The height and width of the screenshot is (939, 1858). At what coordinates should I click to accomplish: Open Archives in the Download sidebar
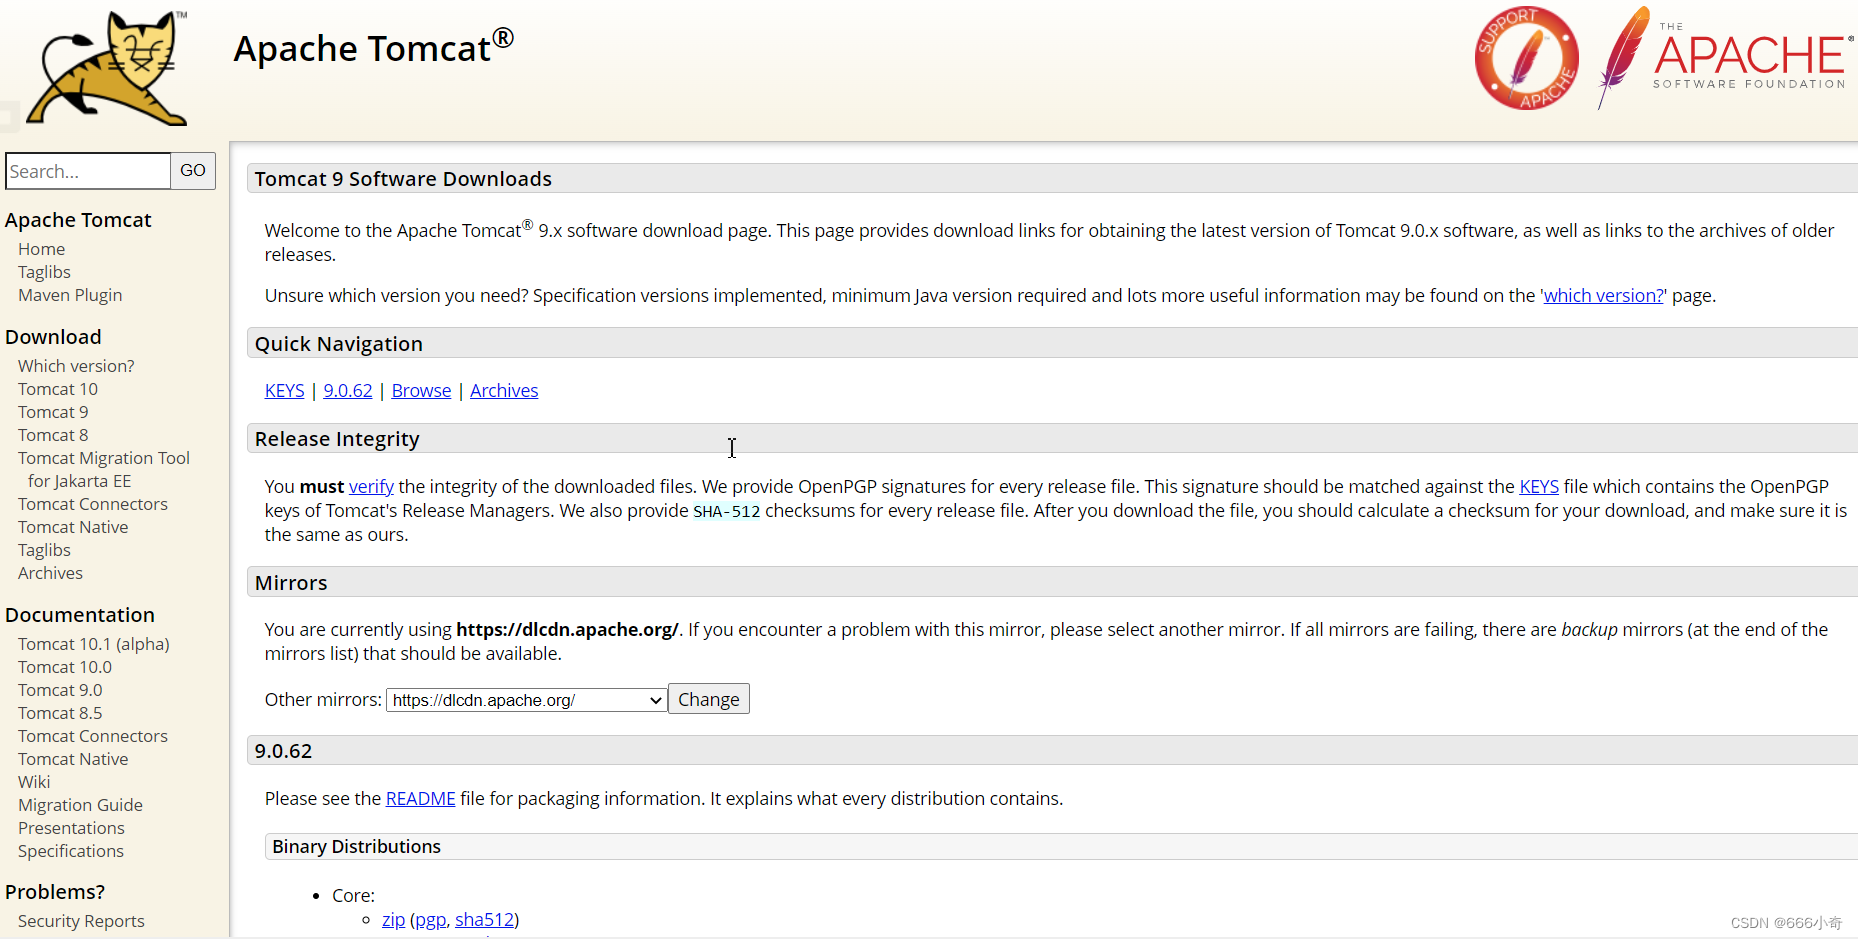pyautogui.click(x=50, y=573)
